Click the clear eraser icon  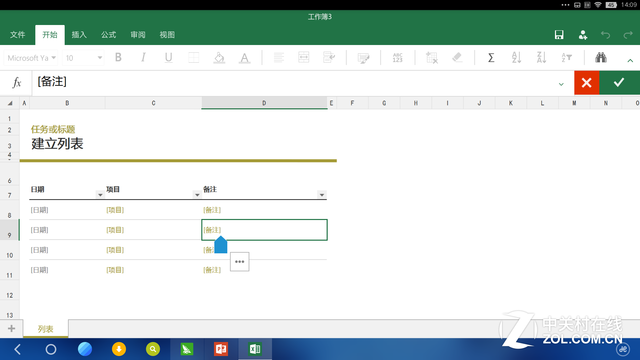pos(457,58)
